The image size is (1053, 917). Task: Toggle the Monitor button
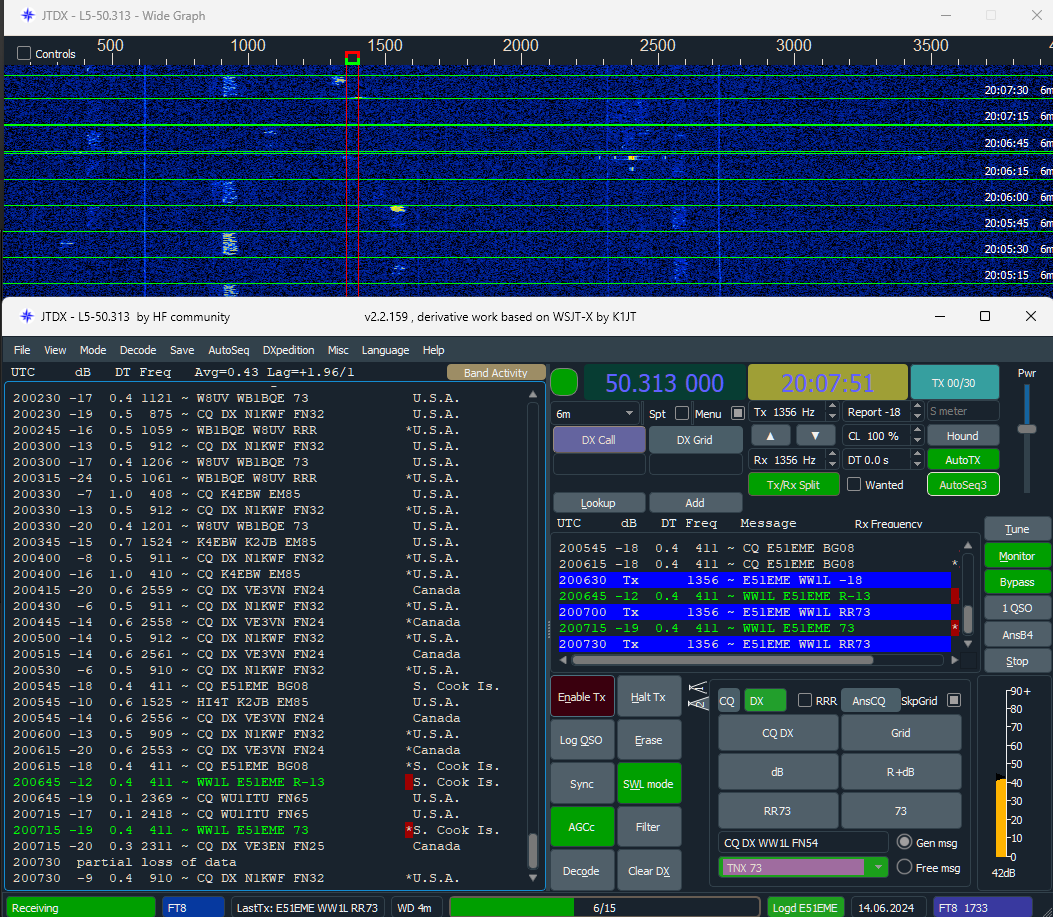coord(1017,556)
